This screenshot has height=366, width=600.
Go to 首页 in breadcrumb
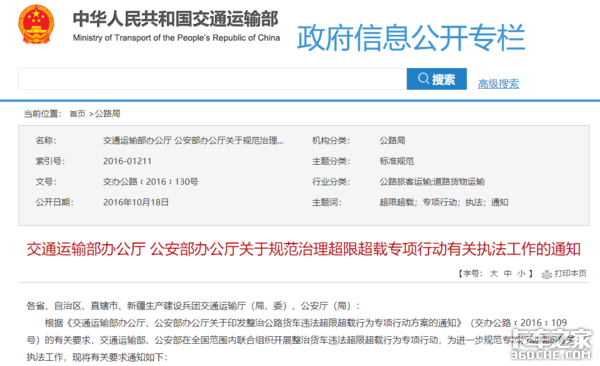[77, 114]
